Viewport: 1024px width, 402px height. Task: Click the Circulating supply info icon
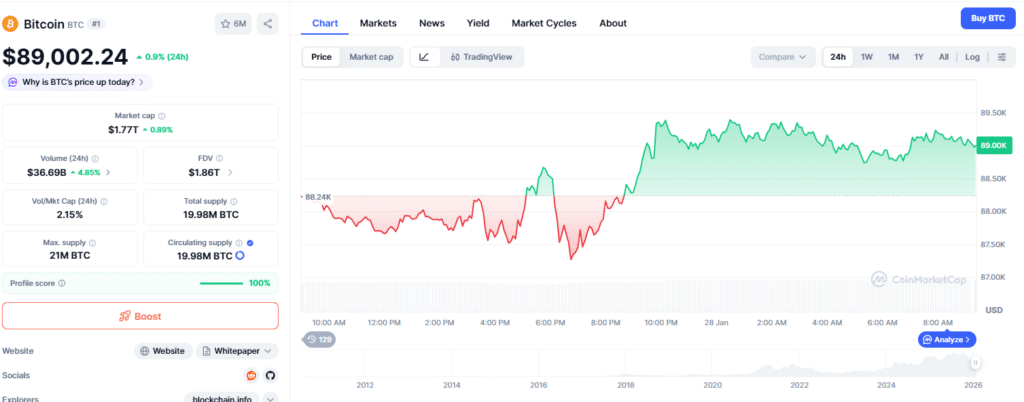[x=239, y=243]
